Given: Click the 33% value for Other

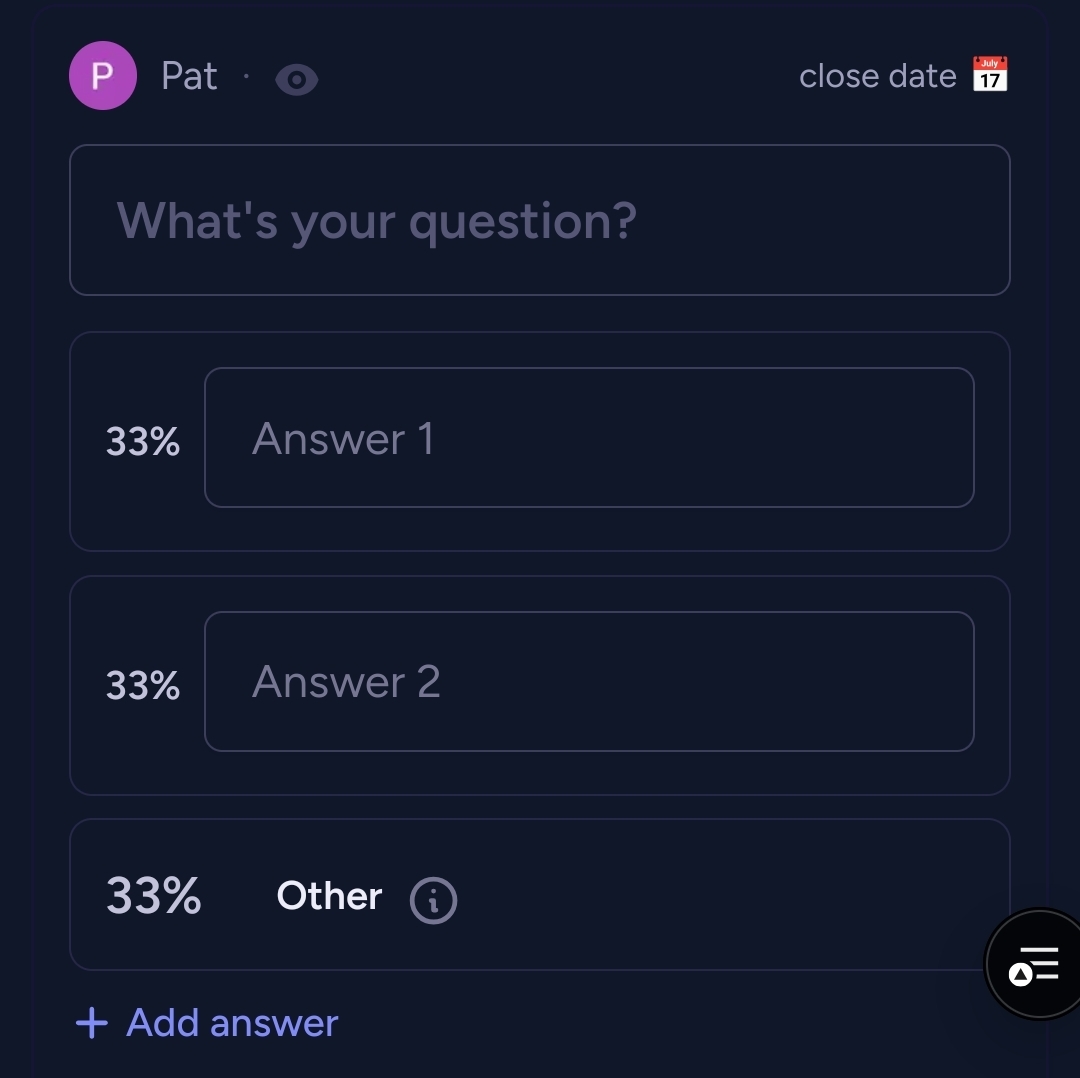Looking at the screenshot, I should click(153, 895).
